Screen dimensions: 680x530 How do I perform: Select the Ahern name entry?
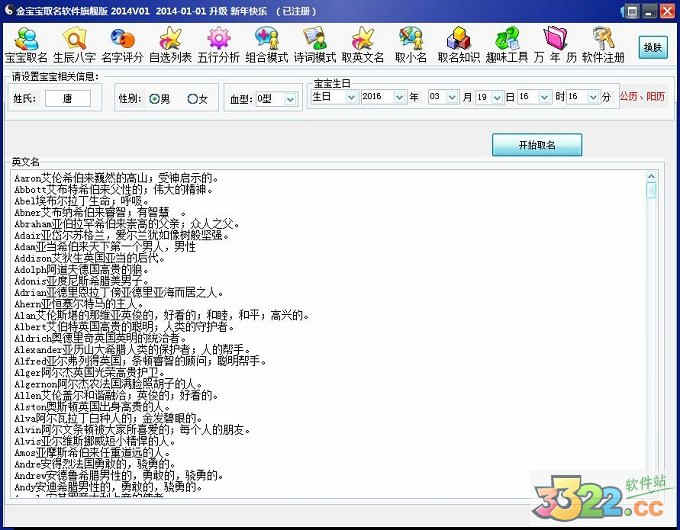[x=78, y=304]
